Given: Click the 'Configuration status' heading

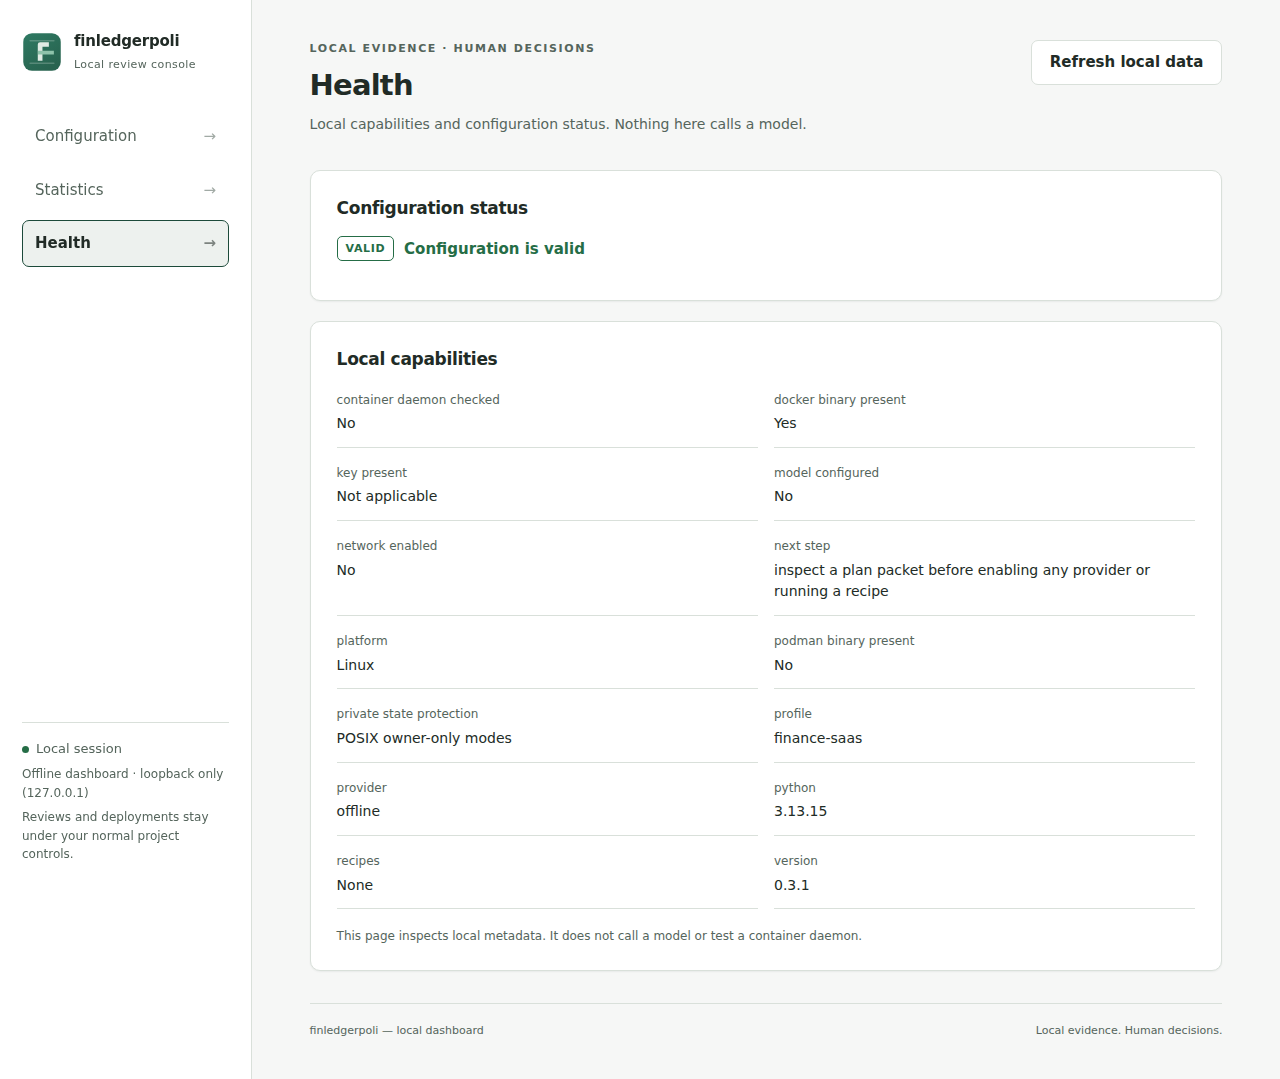Looking at the screenshot, I should (x=432, y=208).
